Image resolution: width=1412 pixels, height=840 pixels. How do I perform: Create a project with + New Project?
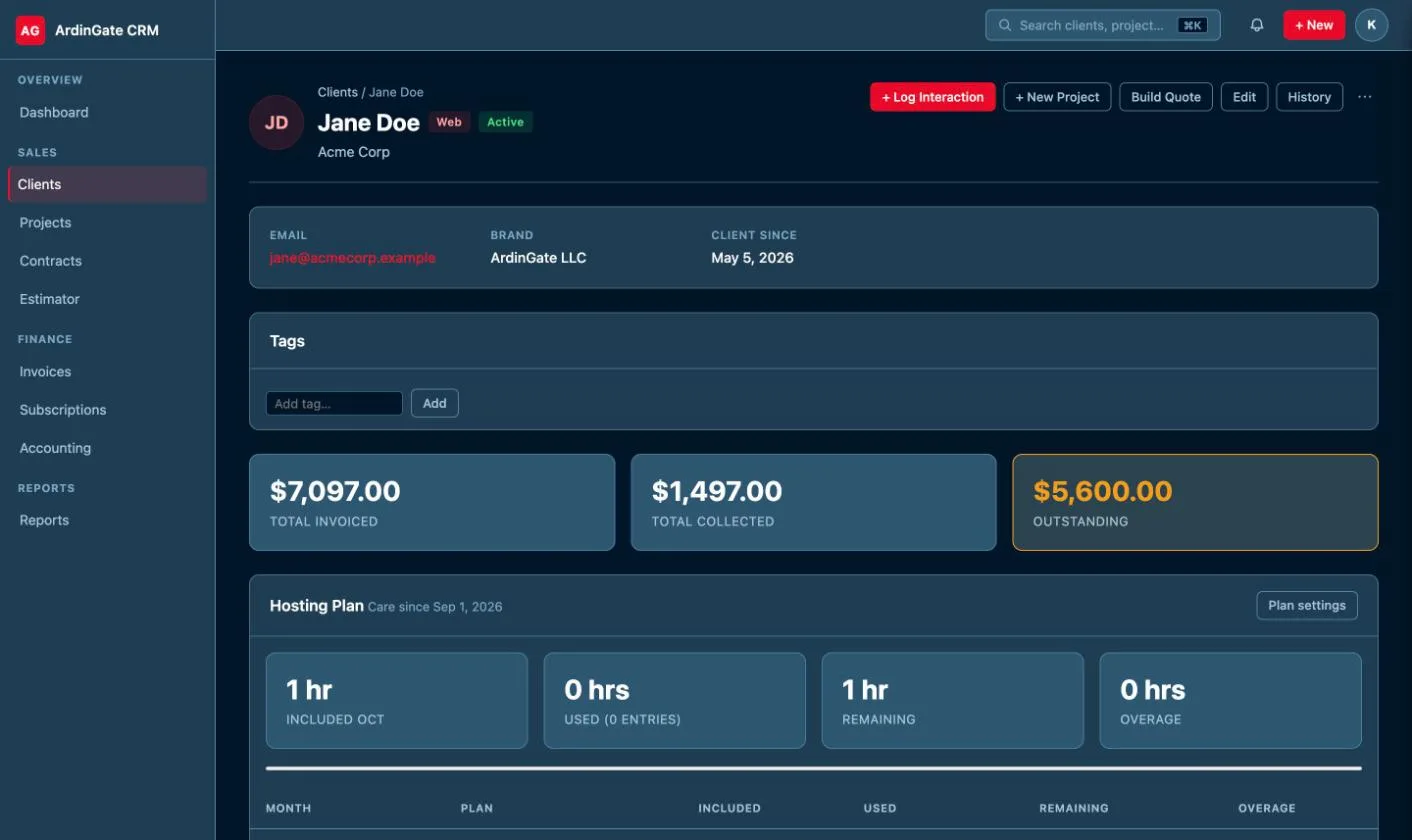(1057, 97)
